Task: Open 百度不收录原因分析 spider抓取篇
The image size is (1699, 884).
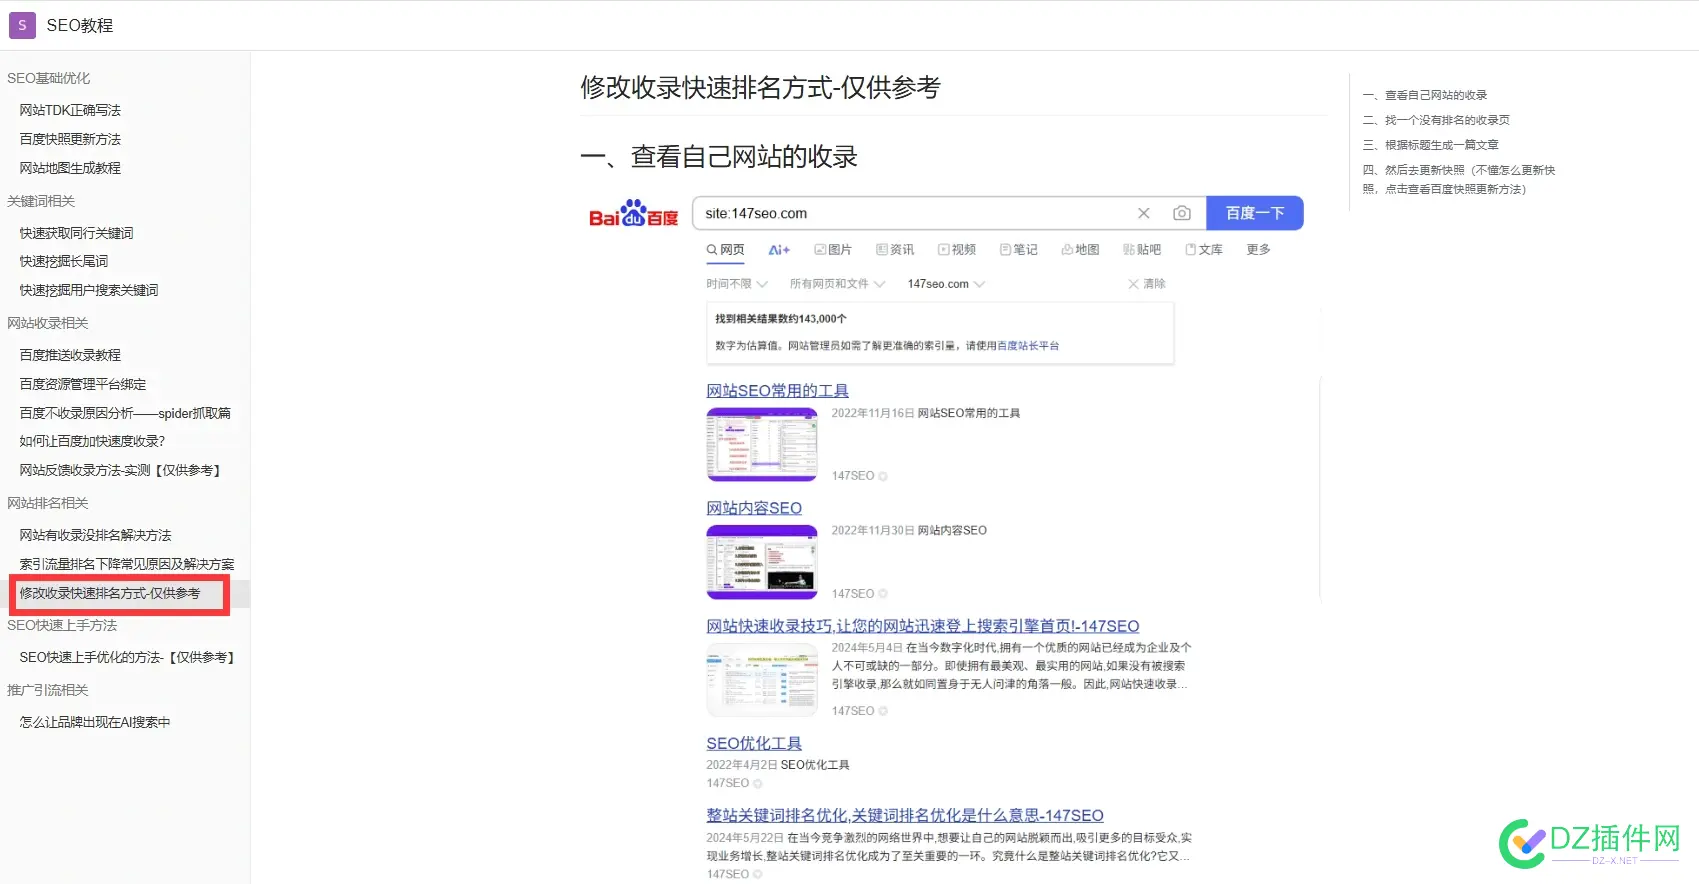Action: tap(125, 413)
